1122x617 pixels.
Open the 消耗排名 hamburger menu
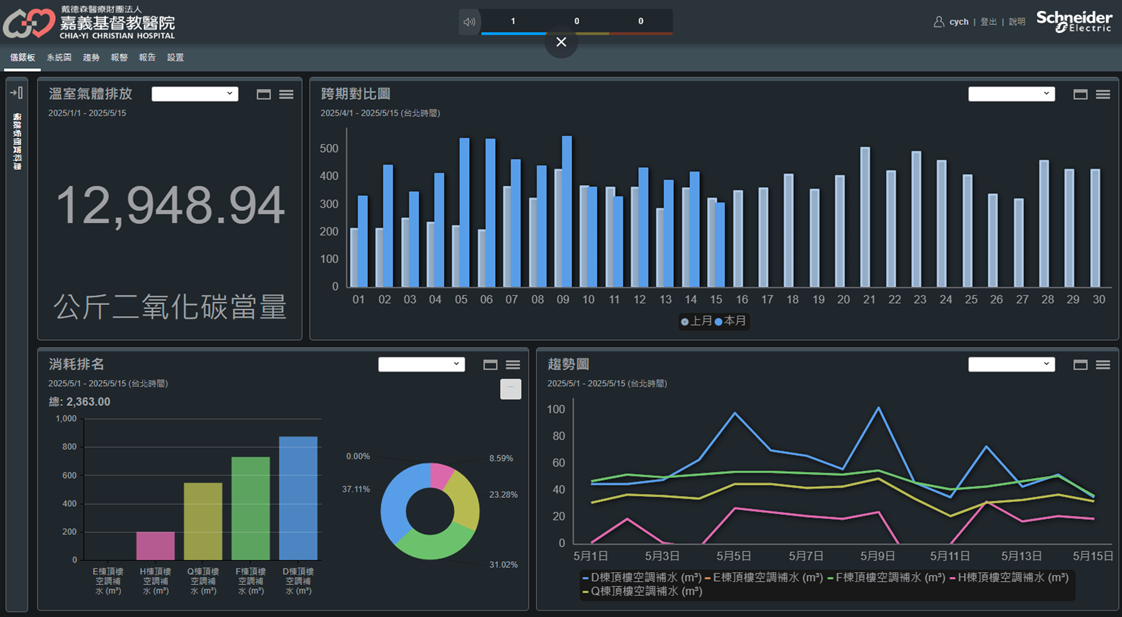[x=513, y=365]
